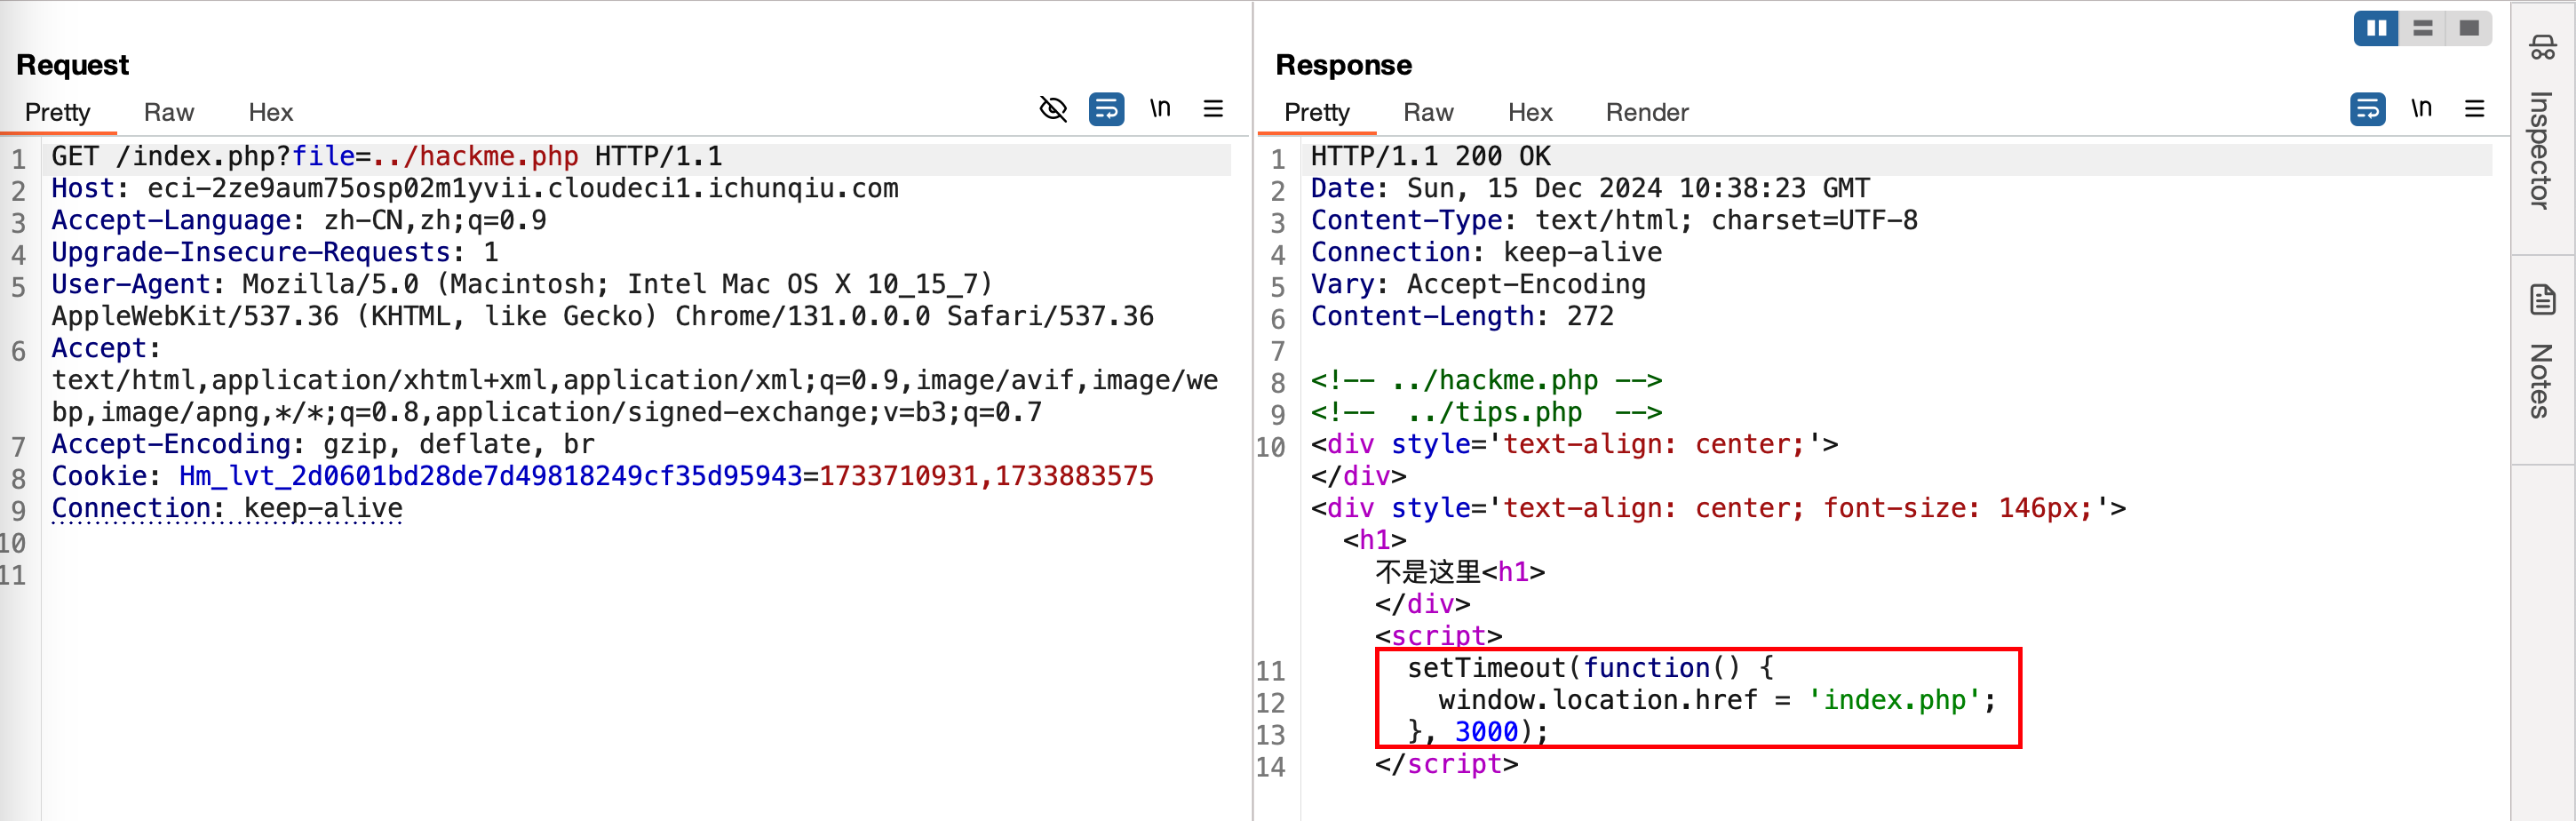Click the closing </script> tag line
Screen dimensions: 2576x821
tap(1446, 765)
